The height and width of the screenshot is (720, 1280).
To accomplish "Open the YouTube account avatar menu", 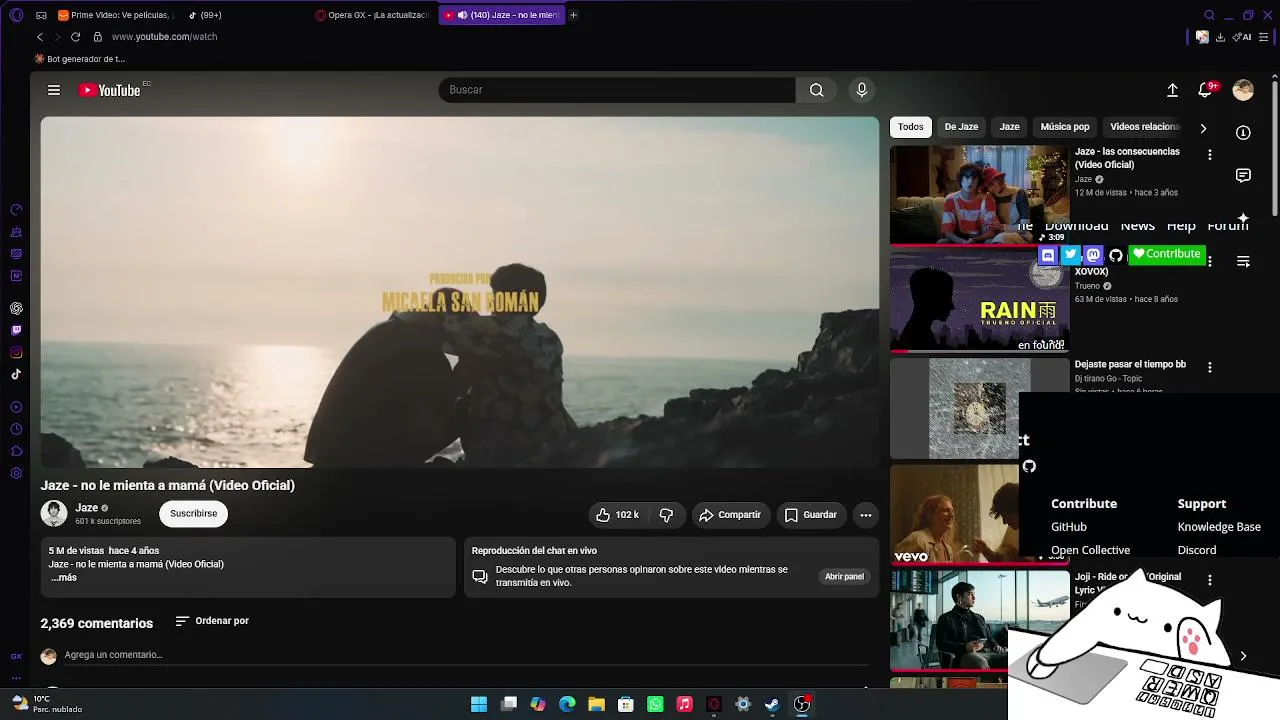I will 1243,90.
